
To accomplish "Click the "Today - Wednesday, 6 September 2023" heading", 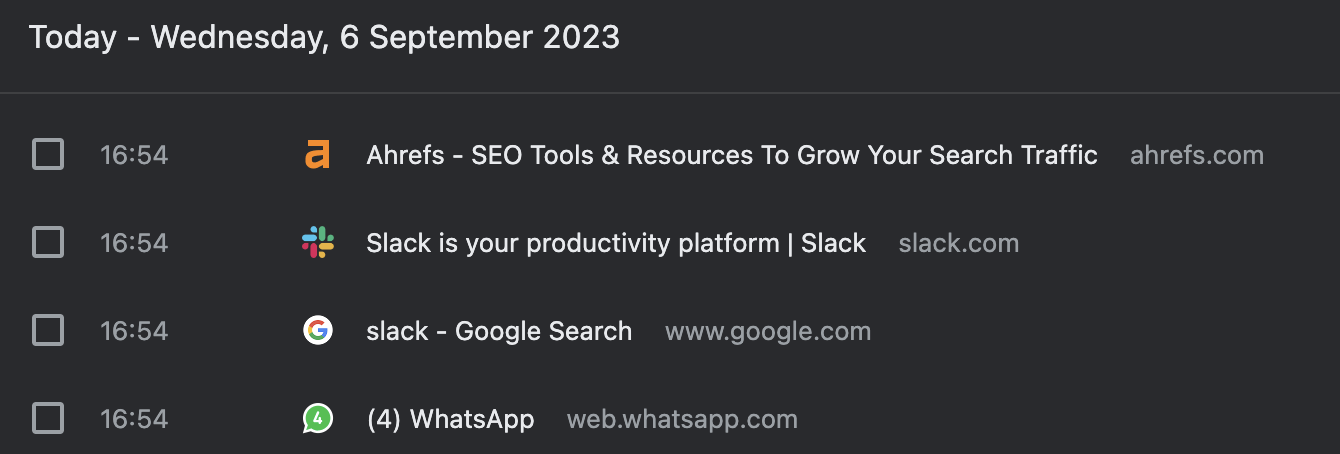I will point(324,38).
